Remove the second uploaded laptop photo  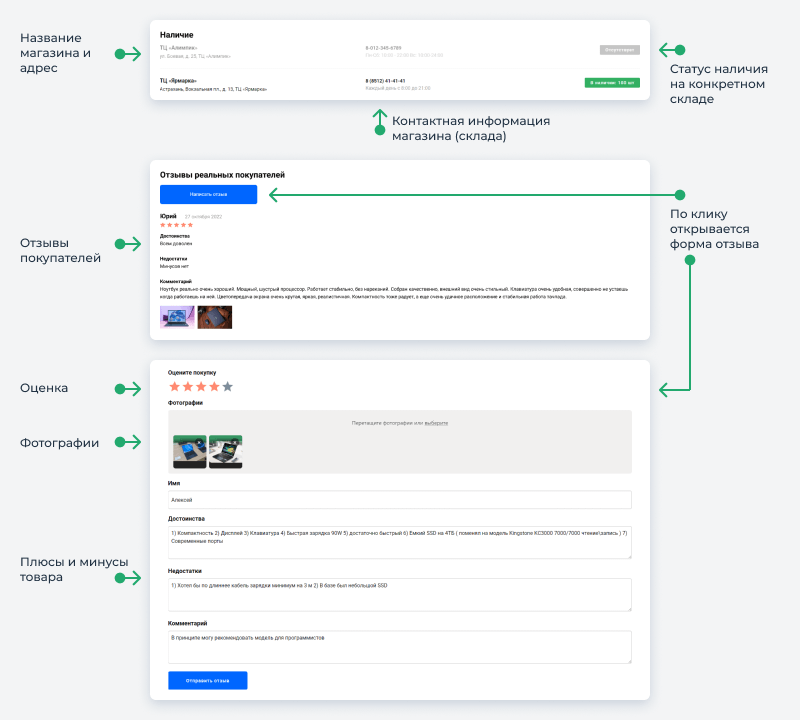235,442
